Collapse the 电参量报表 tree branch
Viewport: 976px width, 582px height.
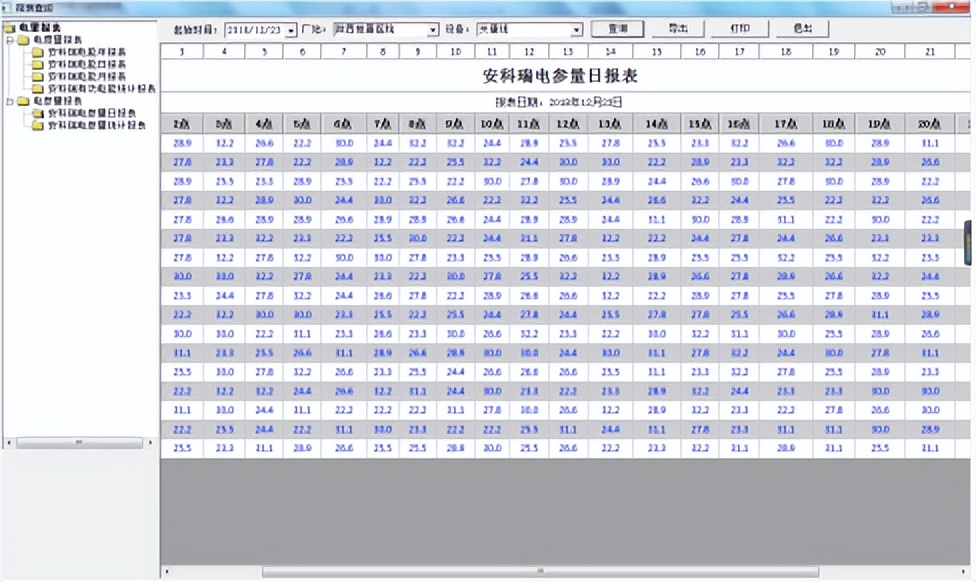pos(10,100)
